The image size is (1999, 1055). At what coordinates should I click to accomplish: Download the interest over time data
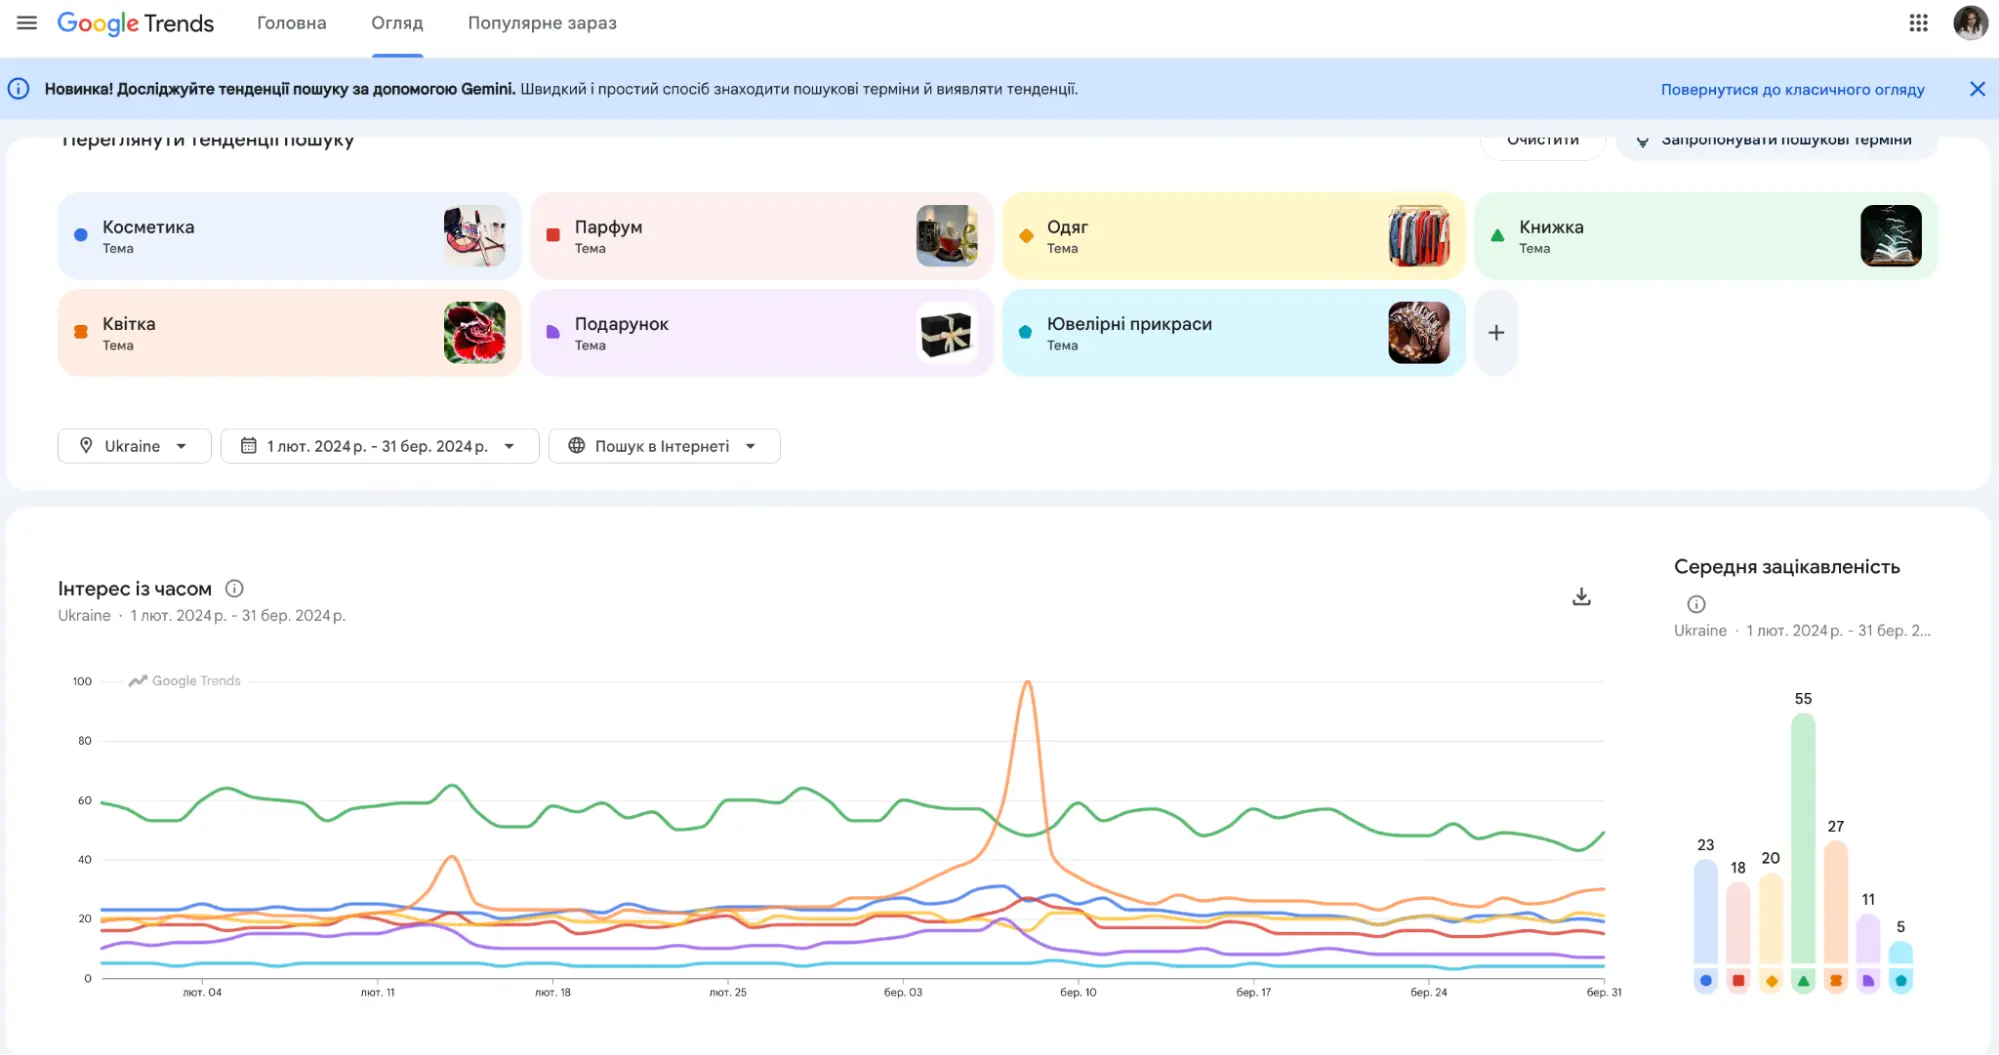click(x=1581, y=595)
